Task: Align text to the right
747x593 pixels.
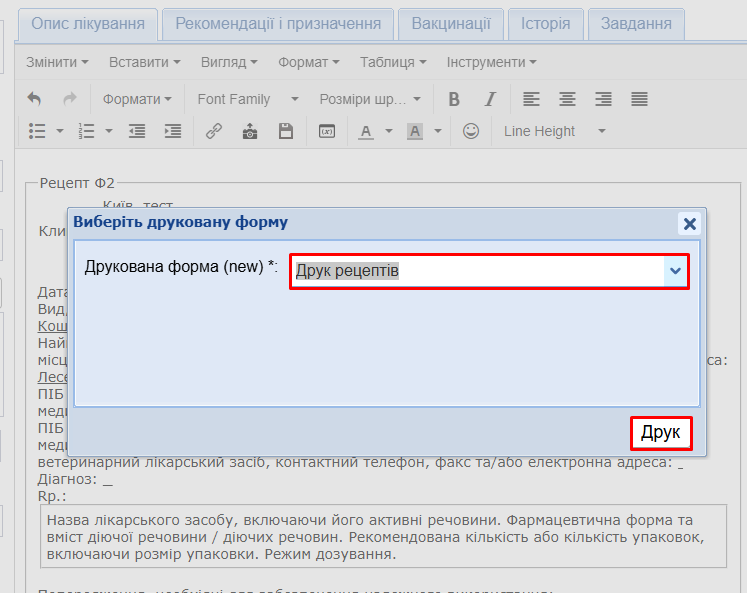Action: (603, 99)
